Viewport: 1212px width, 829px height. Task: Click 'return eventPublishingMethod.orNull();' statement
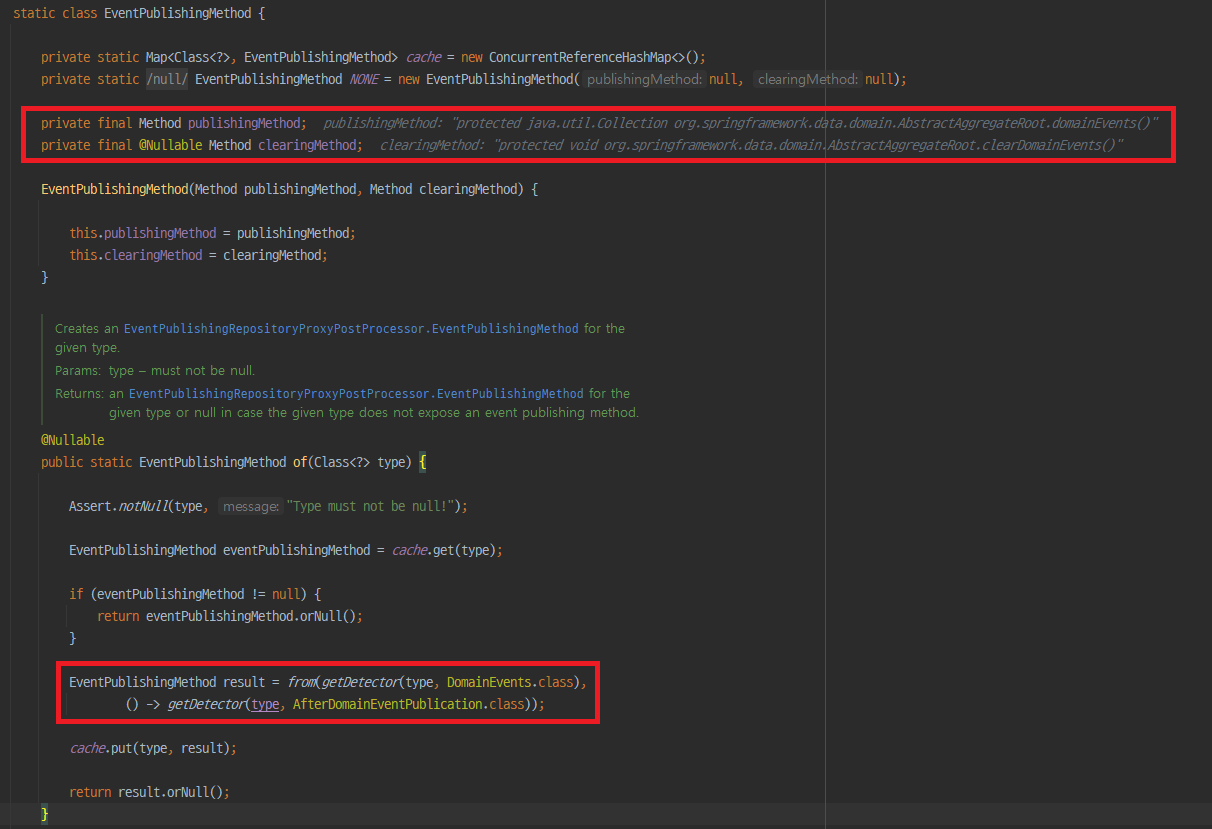[230, 616]
